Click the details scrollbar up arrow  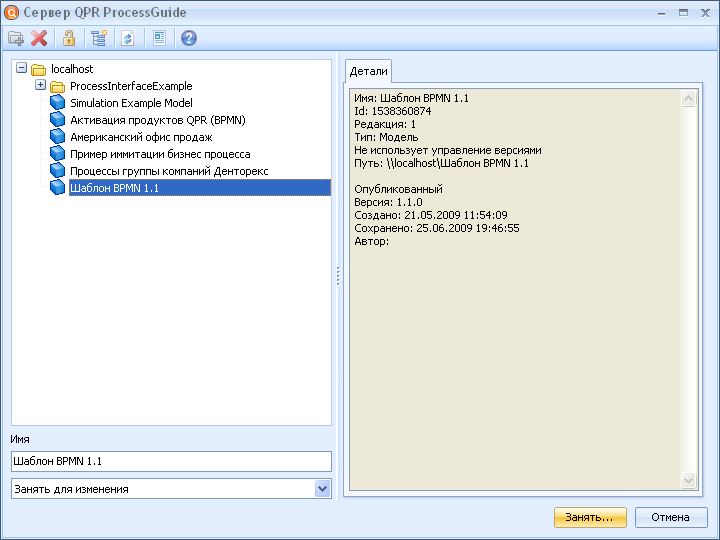point(688,98)
